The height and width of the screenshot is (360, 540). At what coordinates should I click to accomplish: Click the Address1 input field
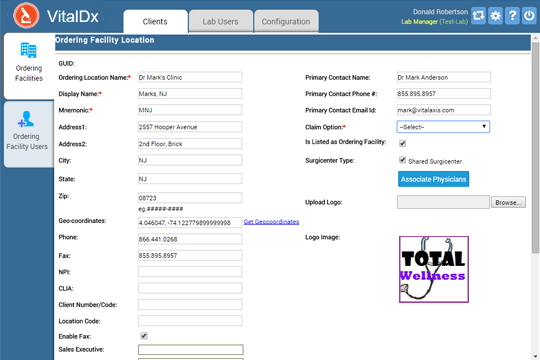[190, 127]
